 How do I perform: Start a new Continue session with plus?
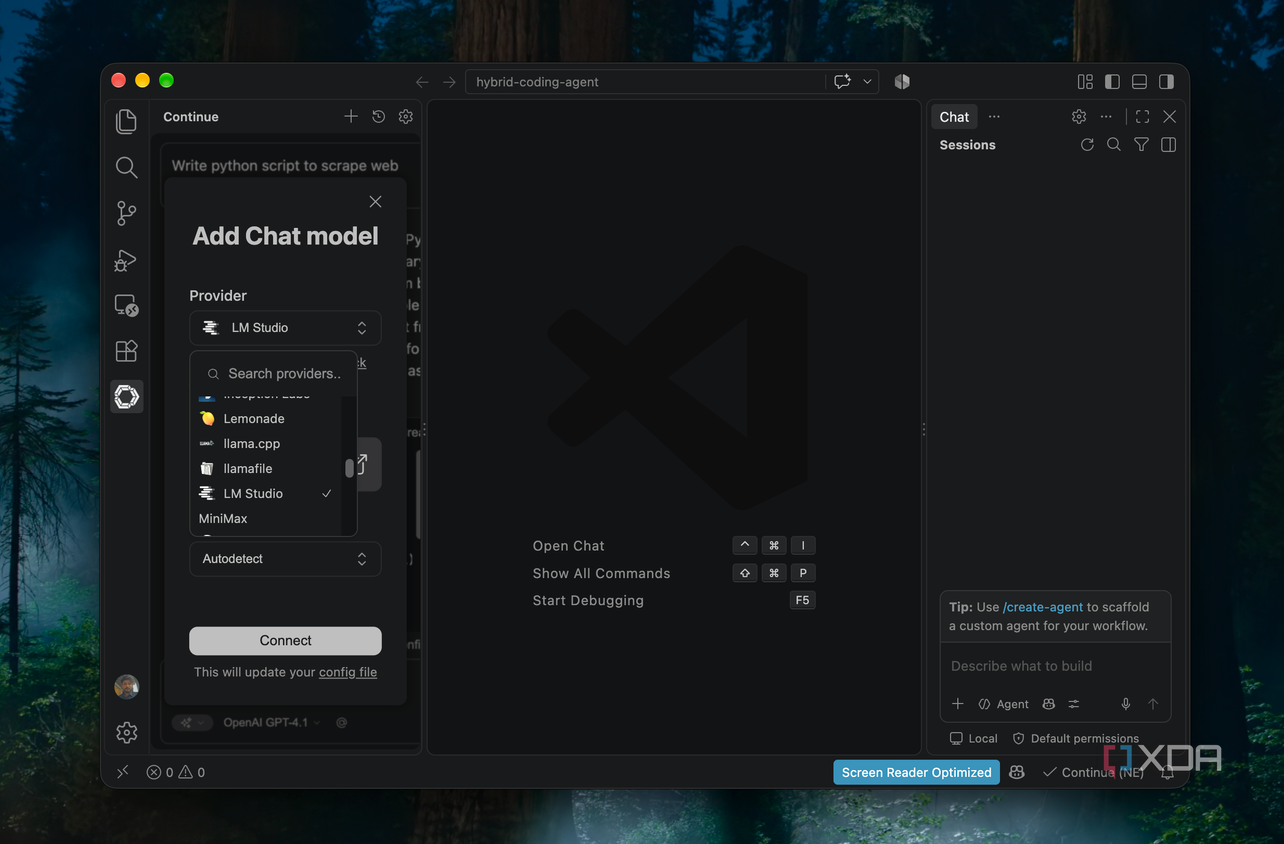(351, 117)
